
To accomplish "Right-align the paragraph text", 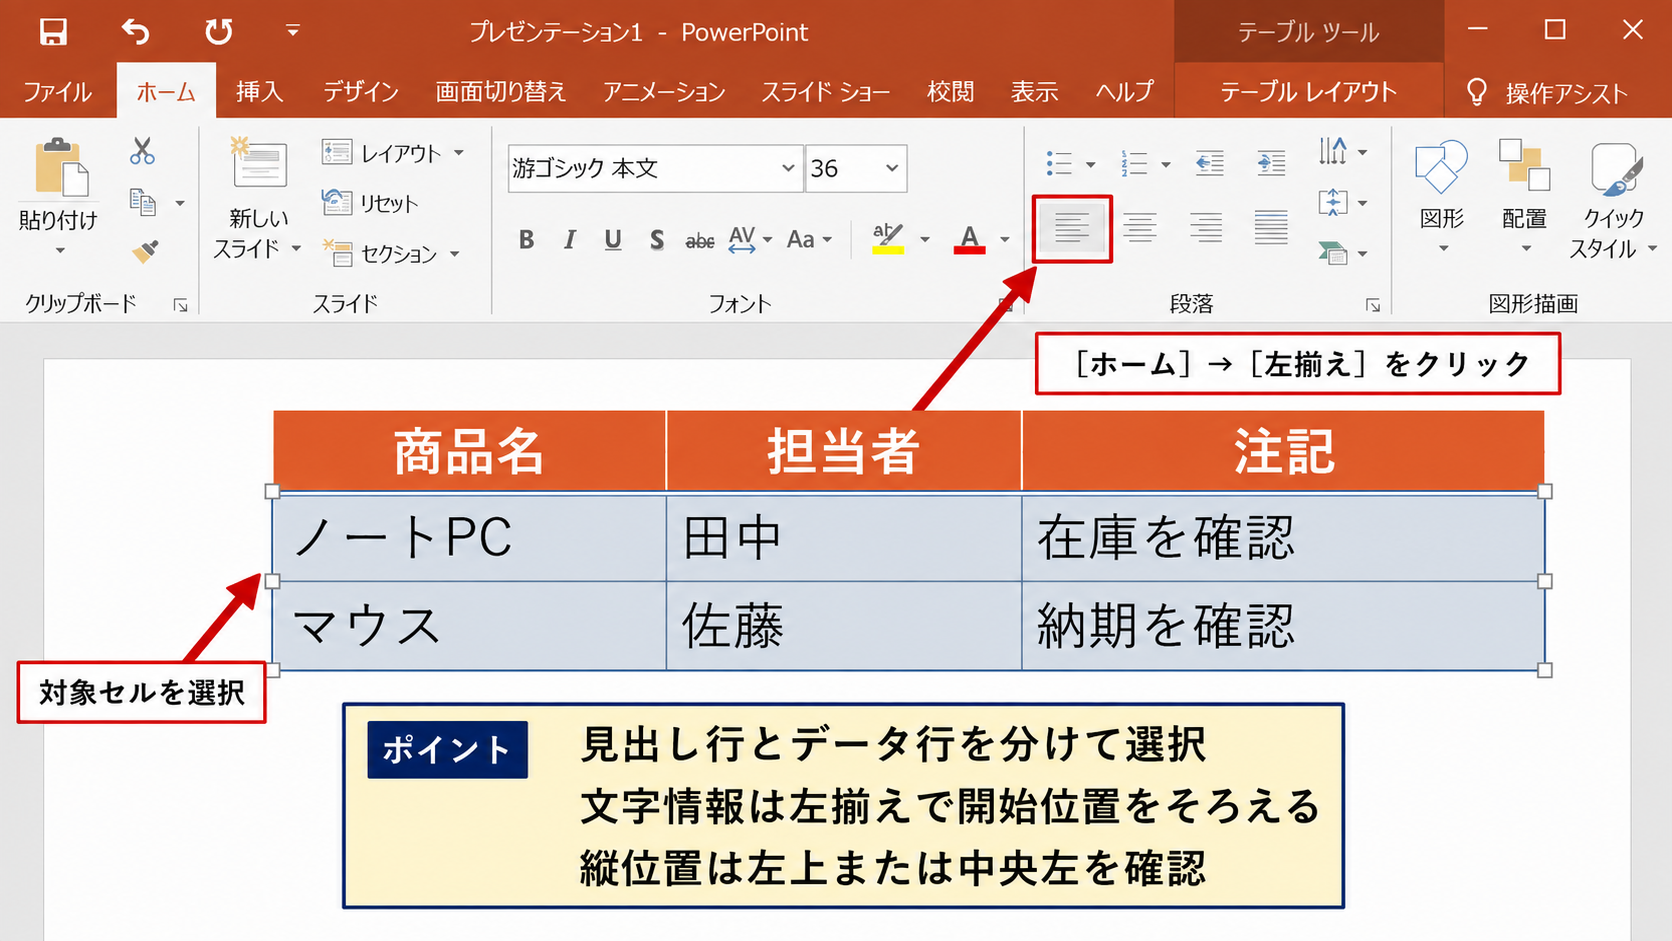I will coord(1205,228).
